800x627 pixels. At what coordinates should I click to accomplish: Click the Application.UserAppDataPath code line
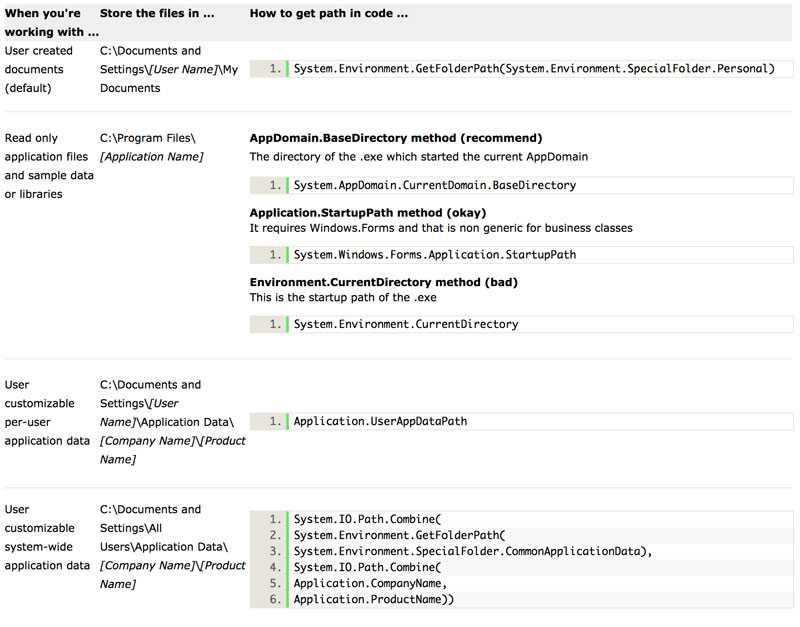[x=380, y=421]
